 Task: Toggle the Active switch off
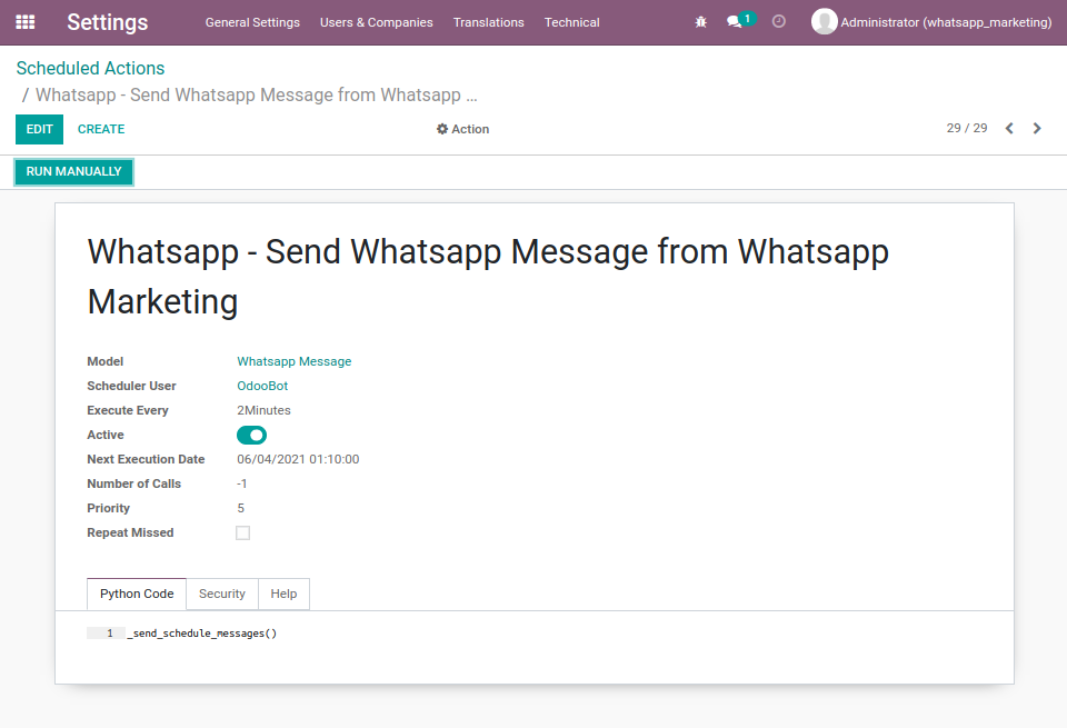251,435
